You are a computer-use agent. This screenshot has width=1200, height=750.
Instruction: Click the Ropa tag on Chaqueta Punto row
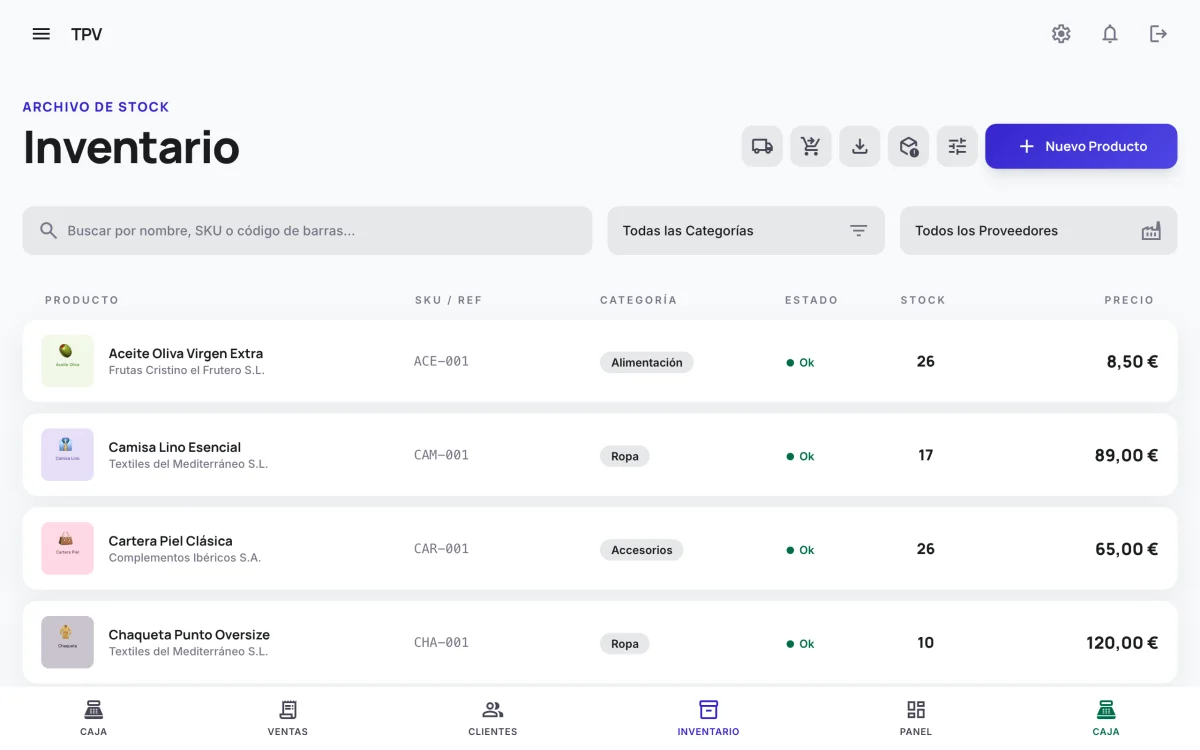pos(625,644)
